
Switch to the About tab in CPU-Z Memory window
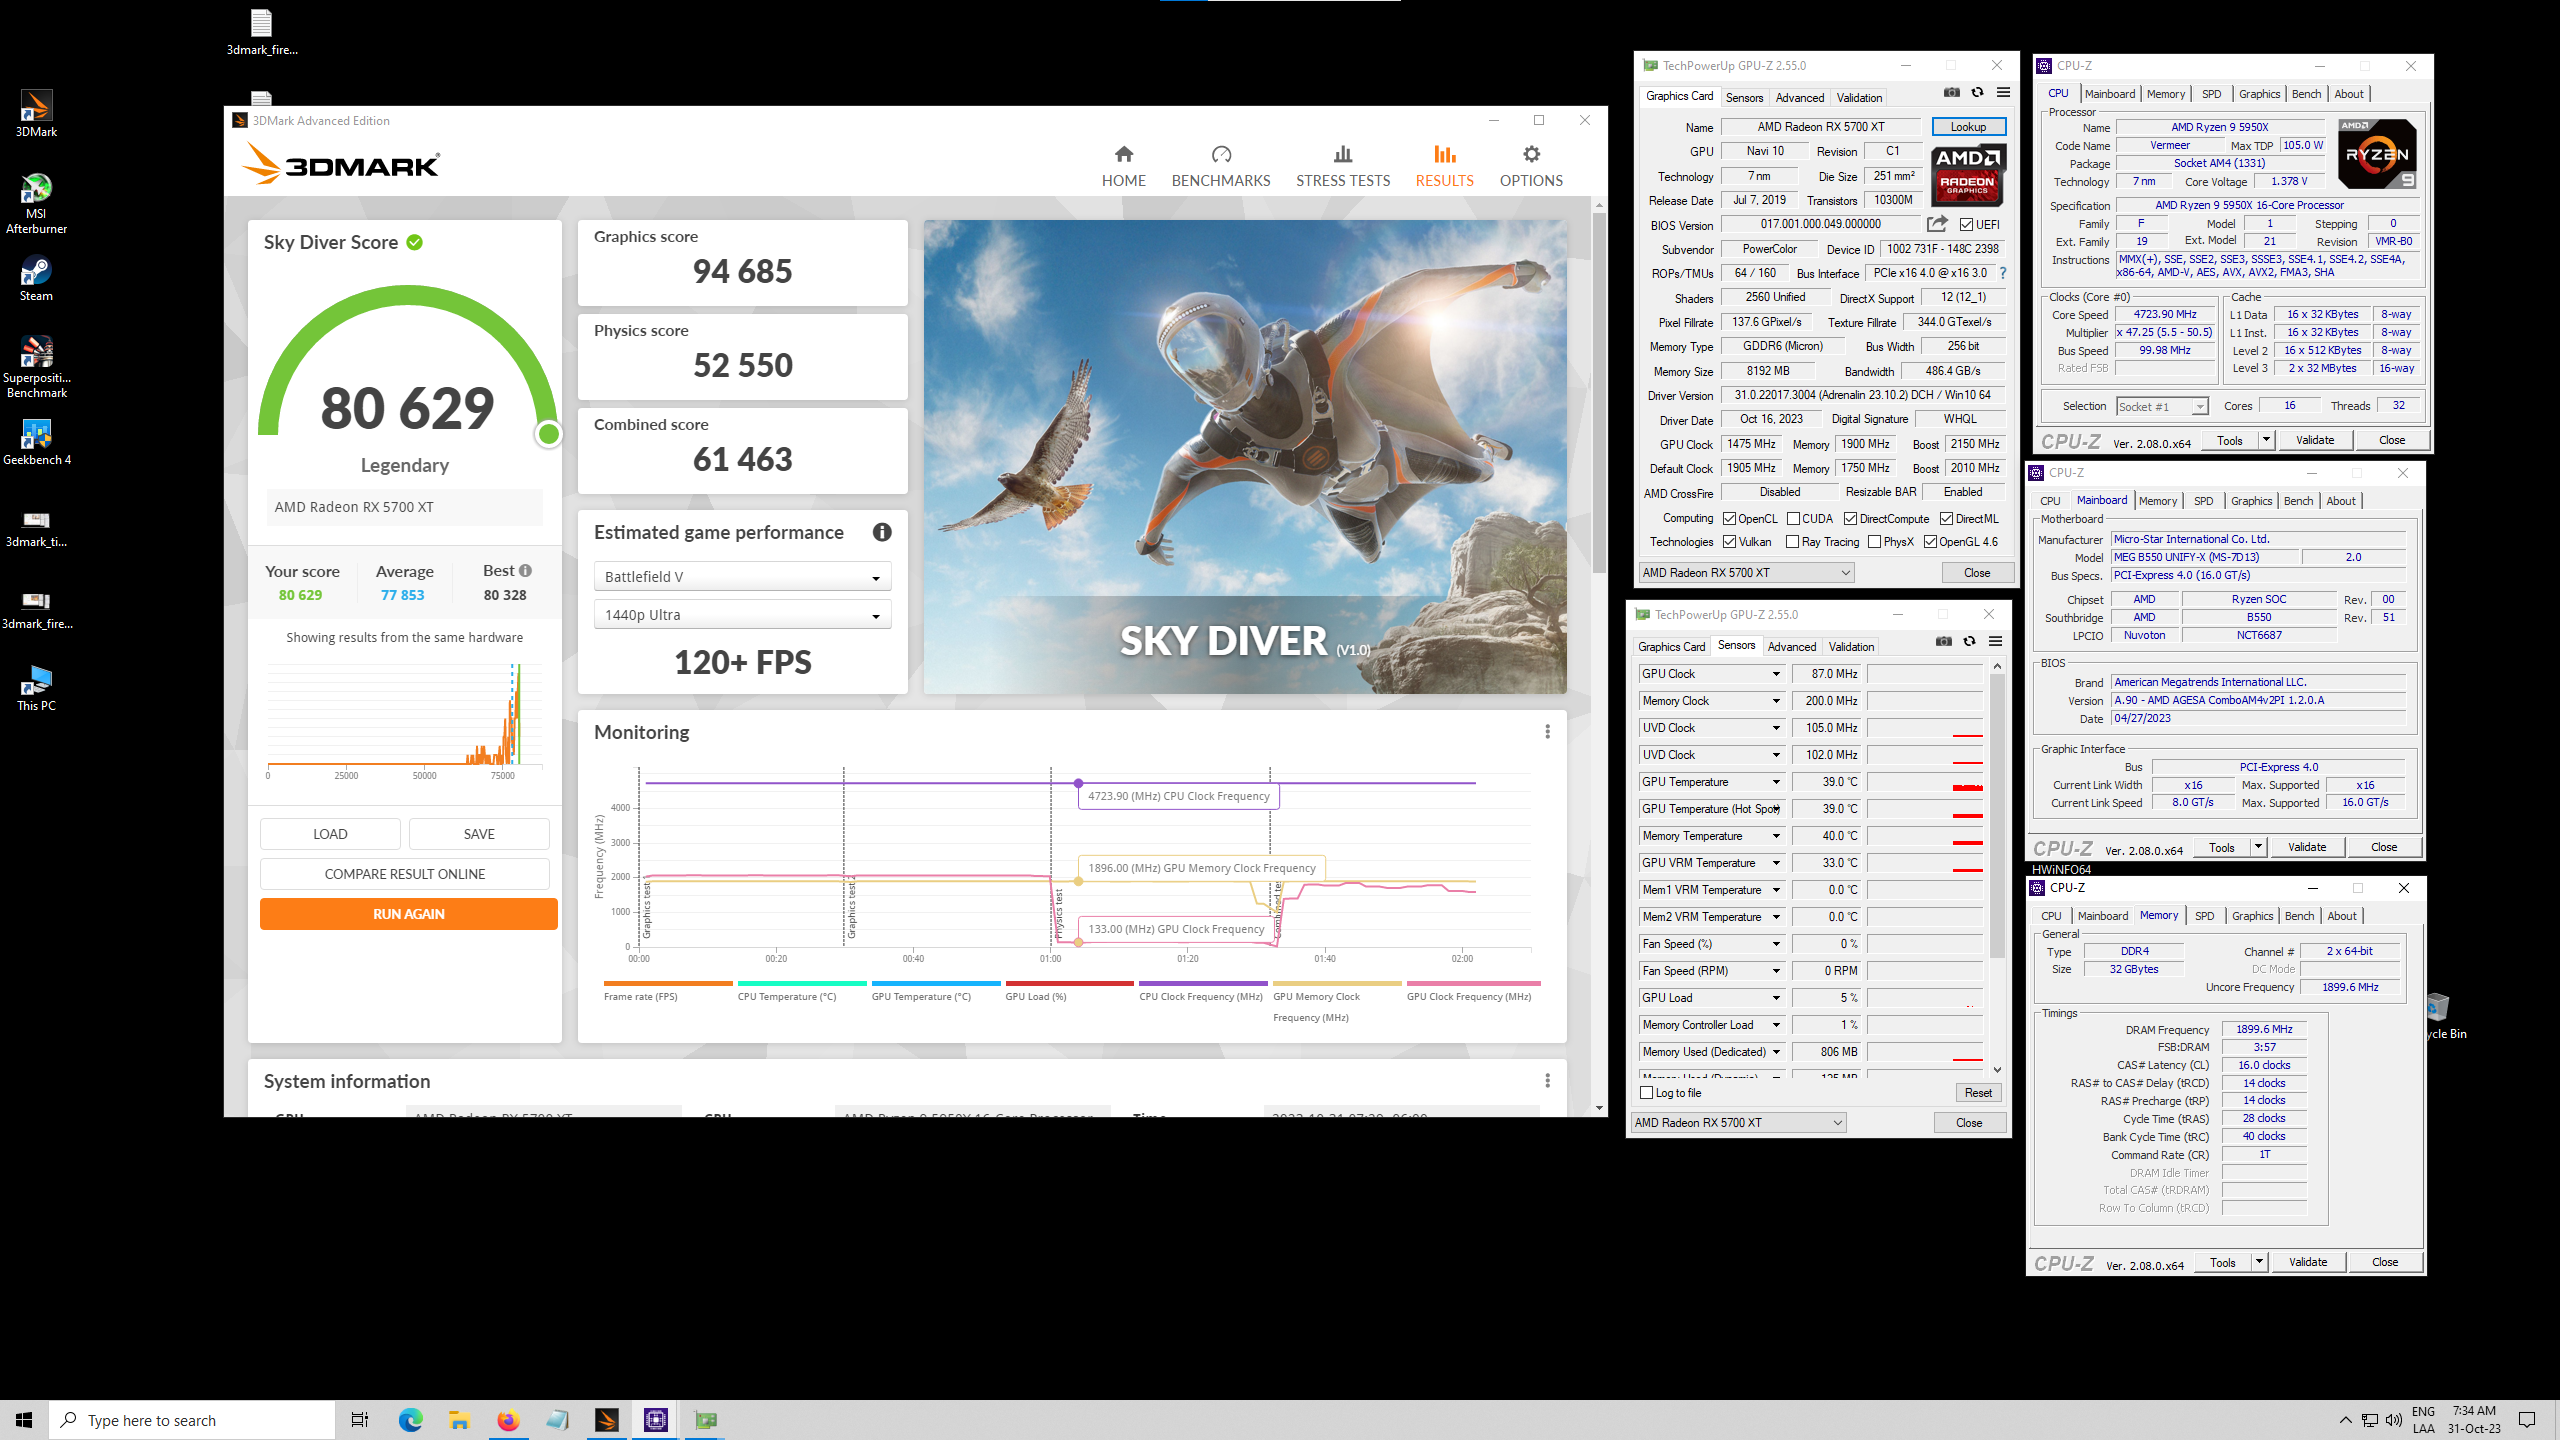point(2342,916)
